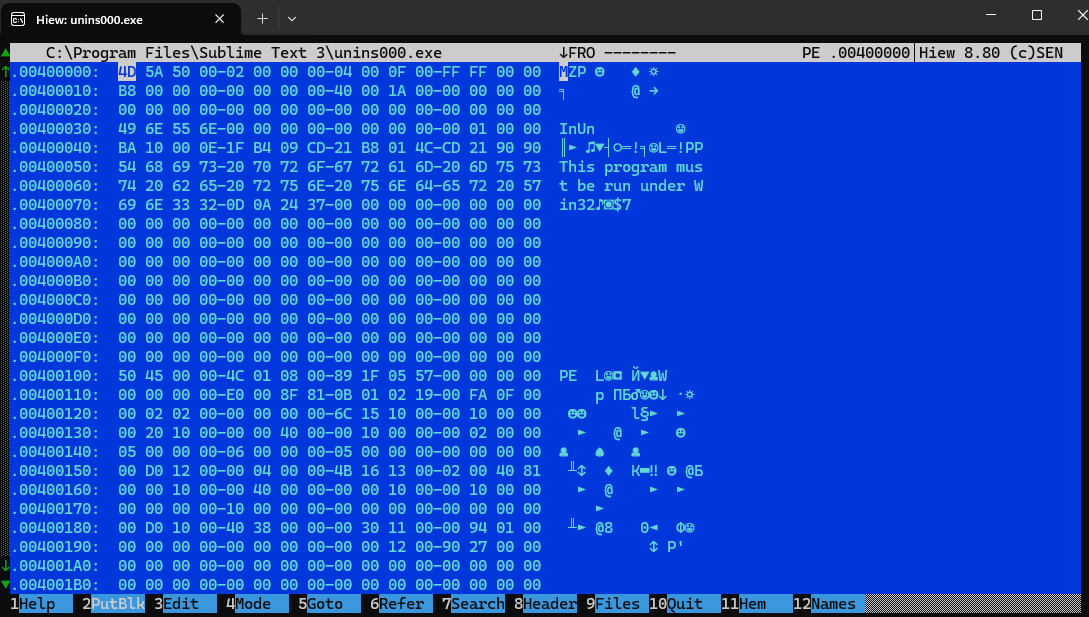The width and height of the screenshot is (1089, 617).
Task: Click 7 Search function key
Action: tap(474, 604)
